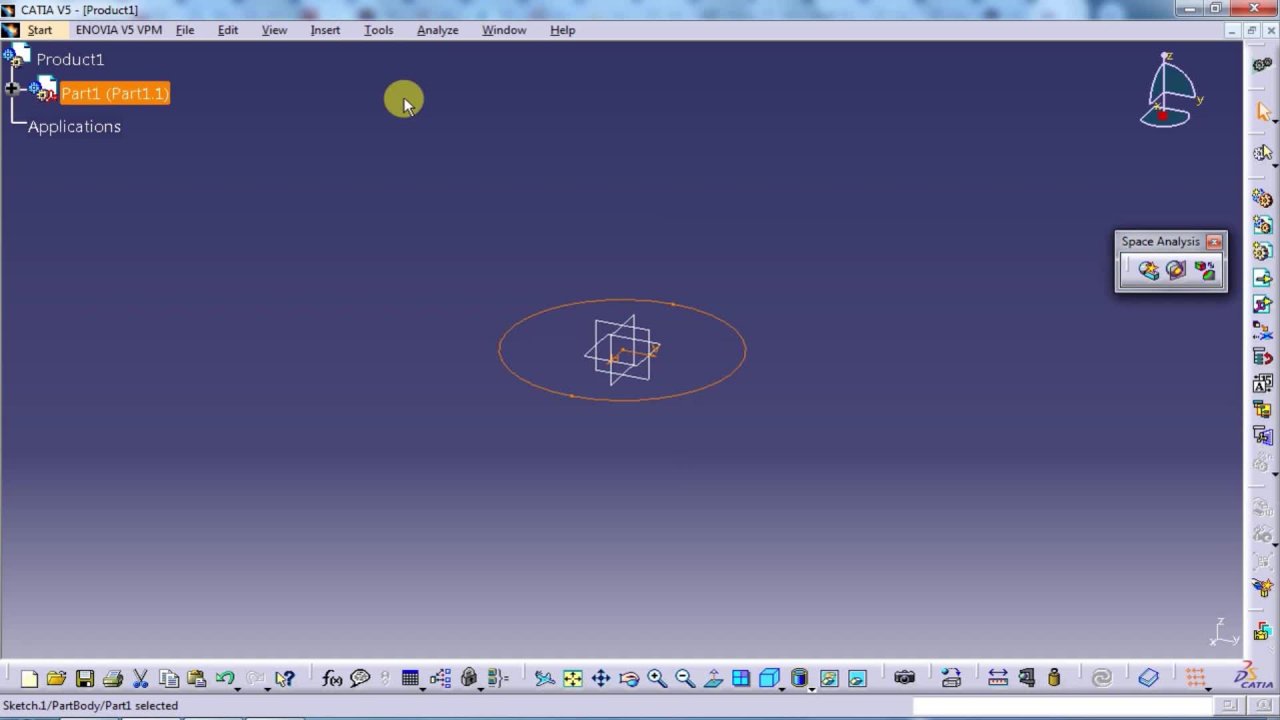The image size is (1280, 720).
Task: Click the Clash icon in Space Analysis
Action: (x=1148, y=270)
